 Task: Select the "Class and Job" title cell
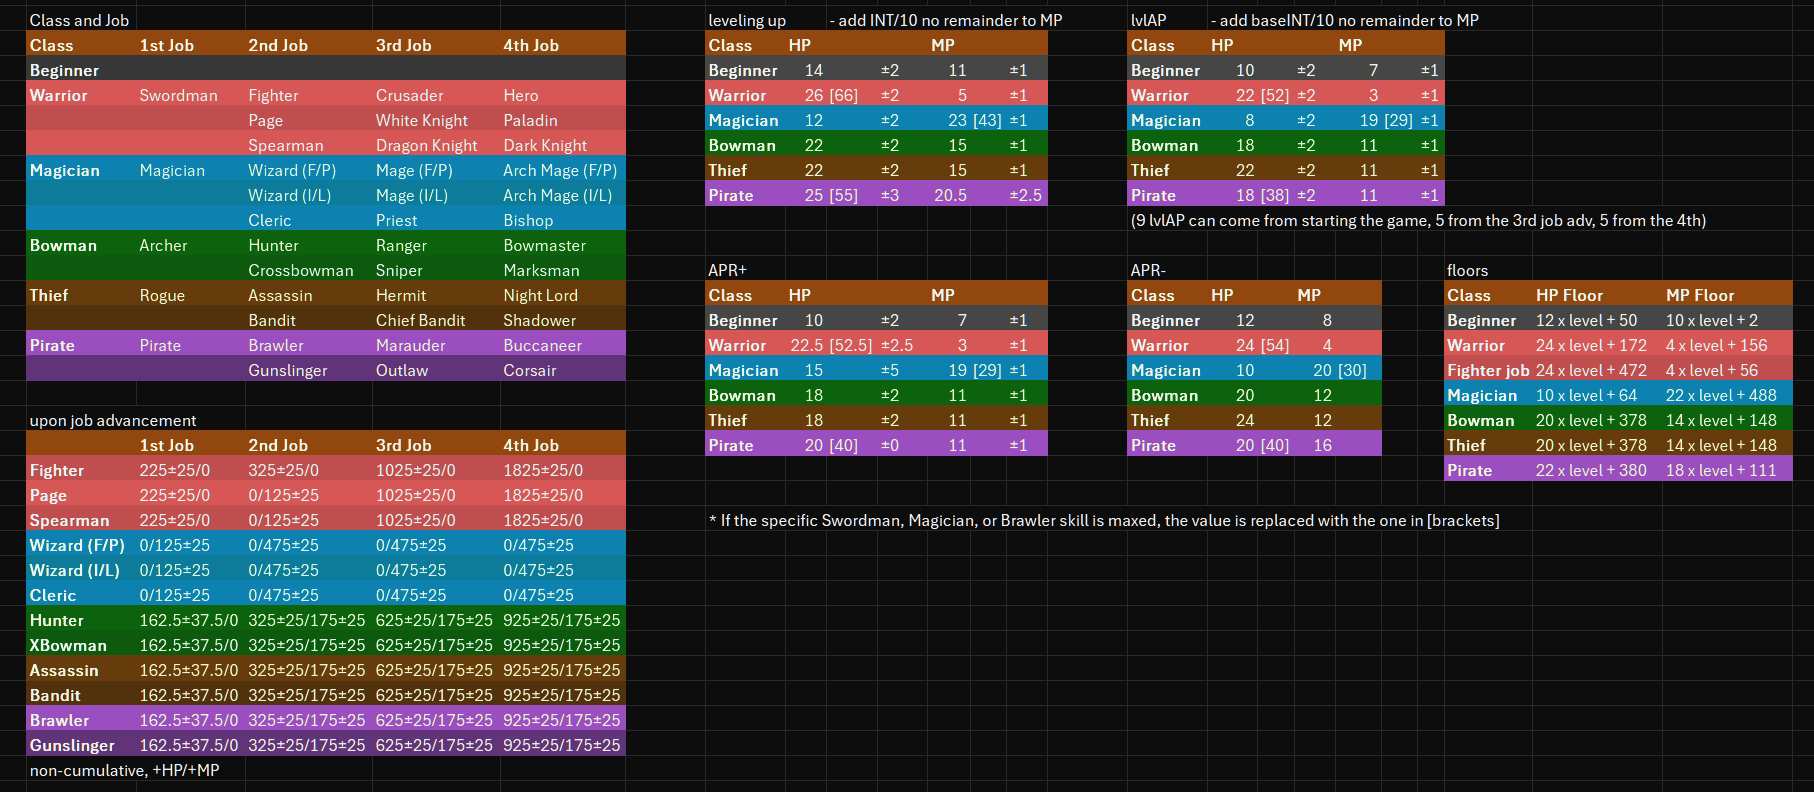coord(79,20)
